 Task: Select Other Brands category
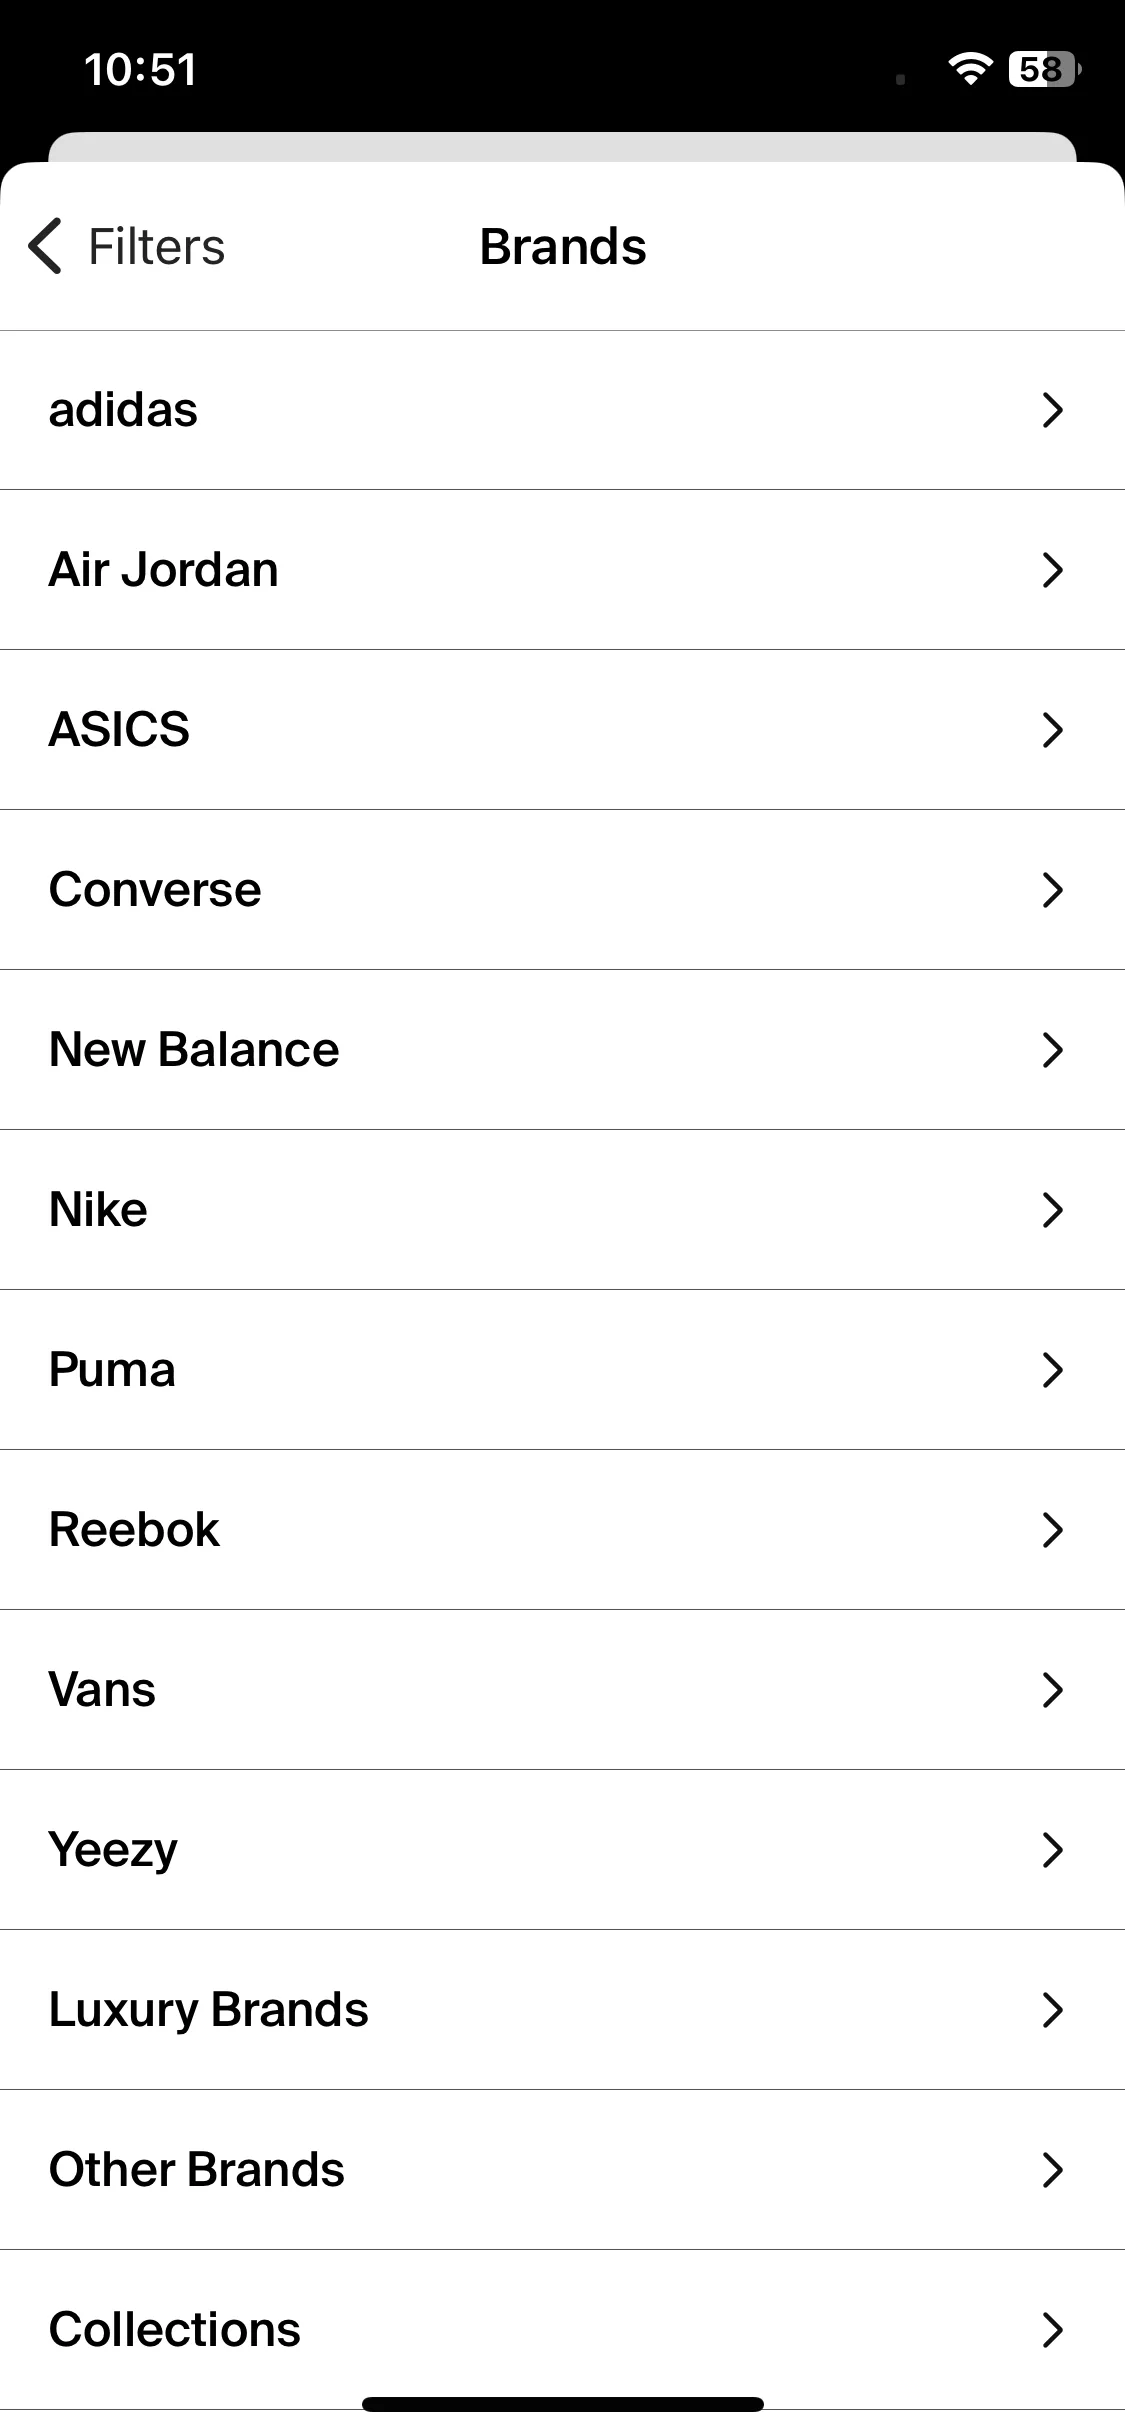[562, 2170]
